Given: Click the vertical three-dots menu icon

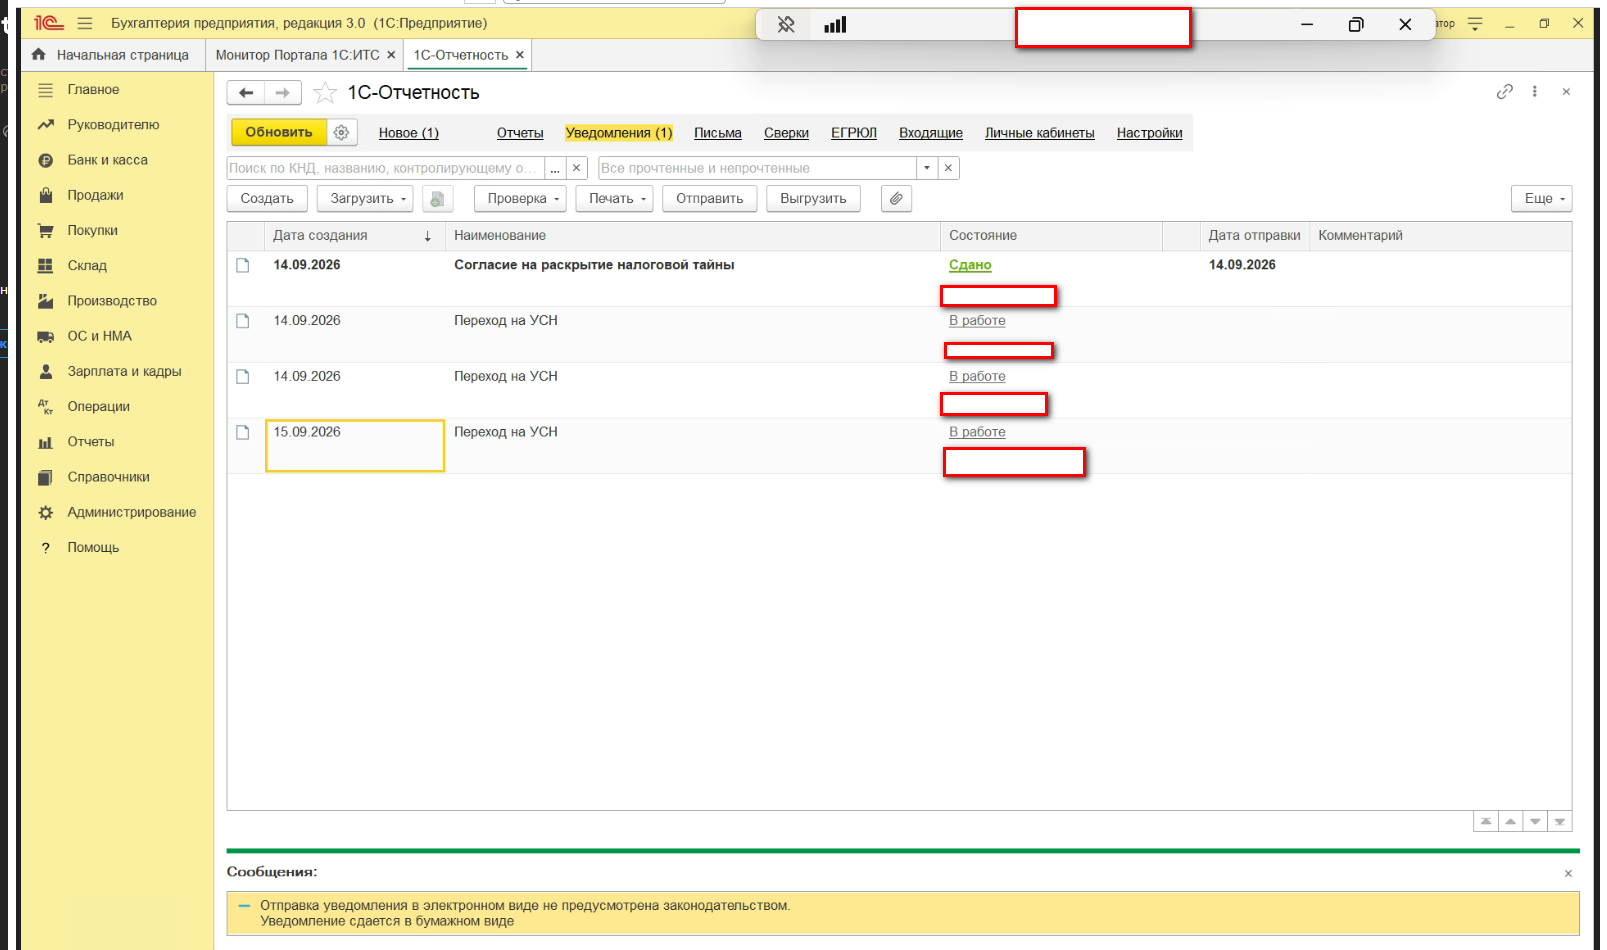Looking at the screenshot, I should (x=1535, y=91).
